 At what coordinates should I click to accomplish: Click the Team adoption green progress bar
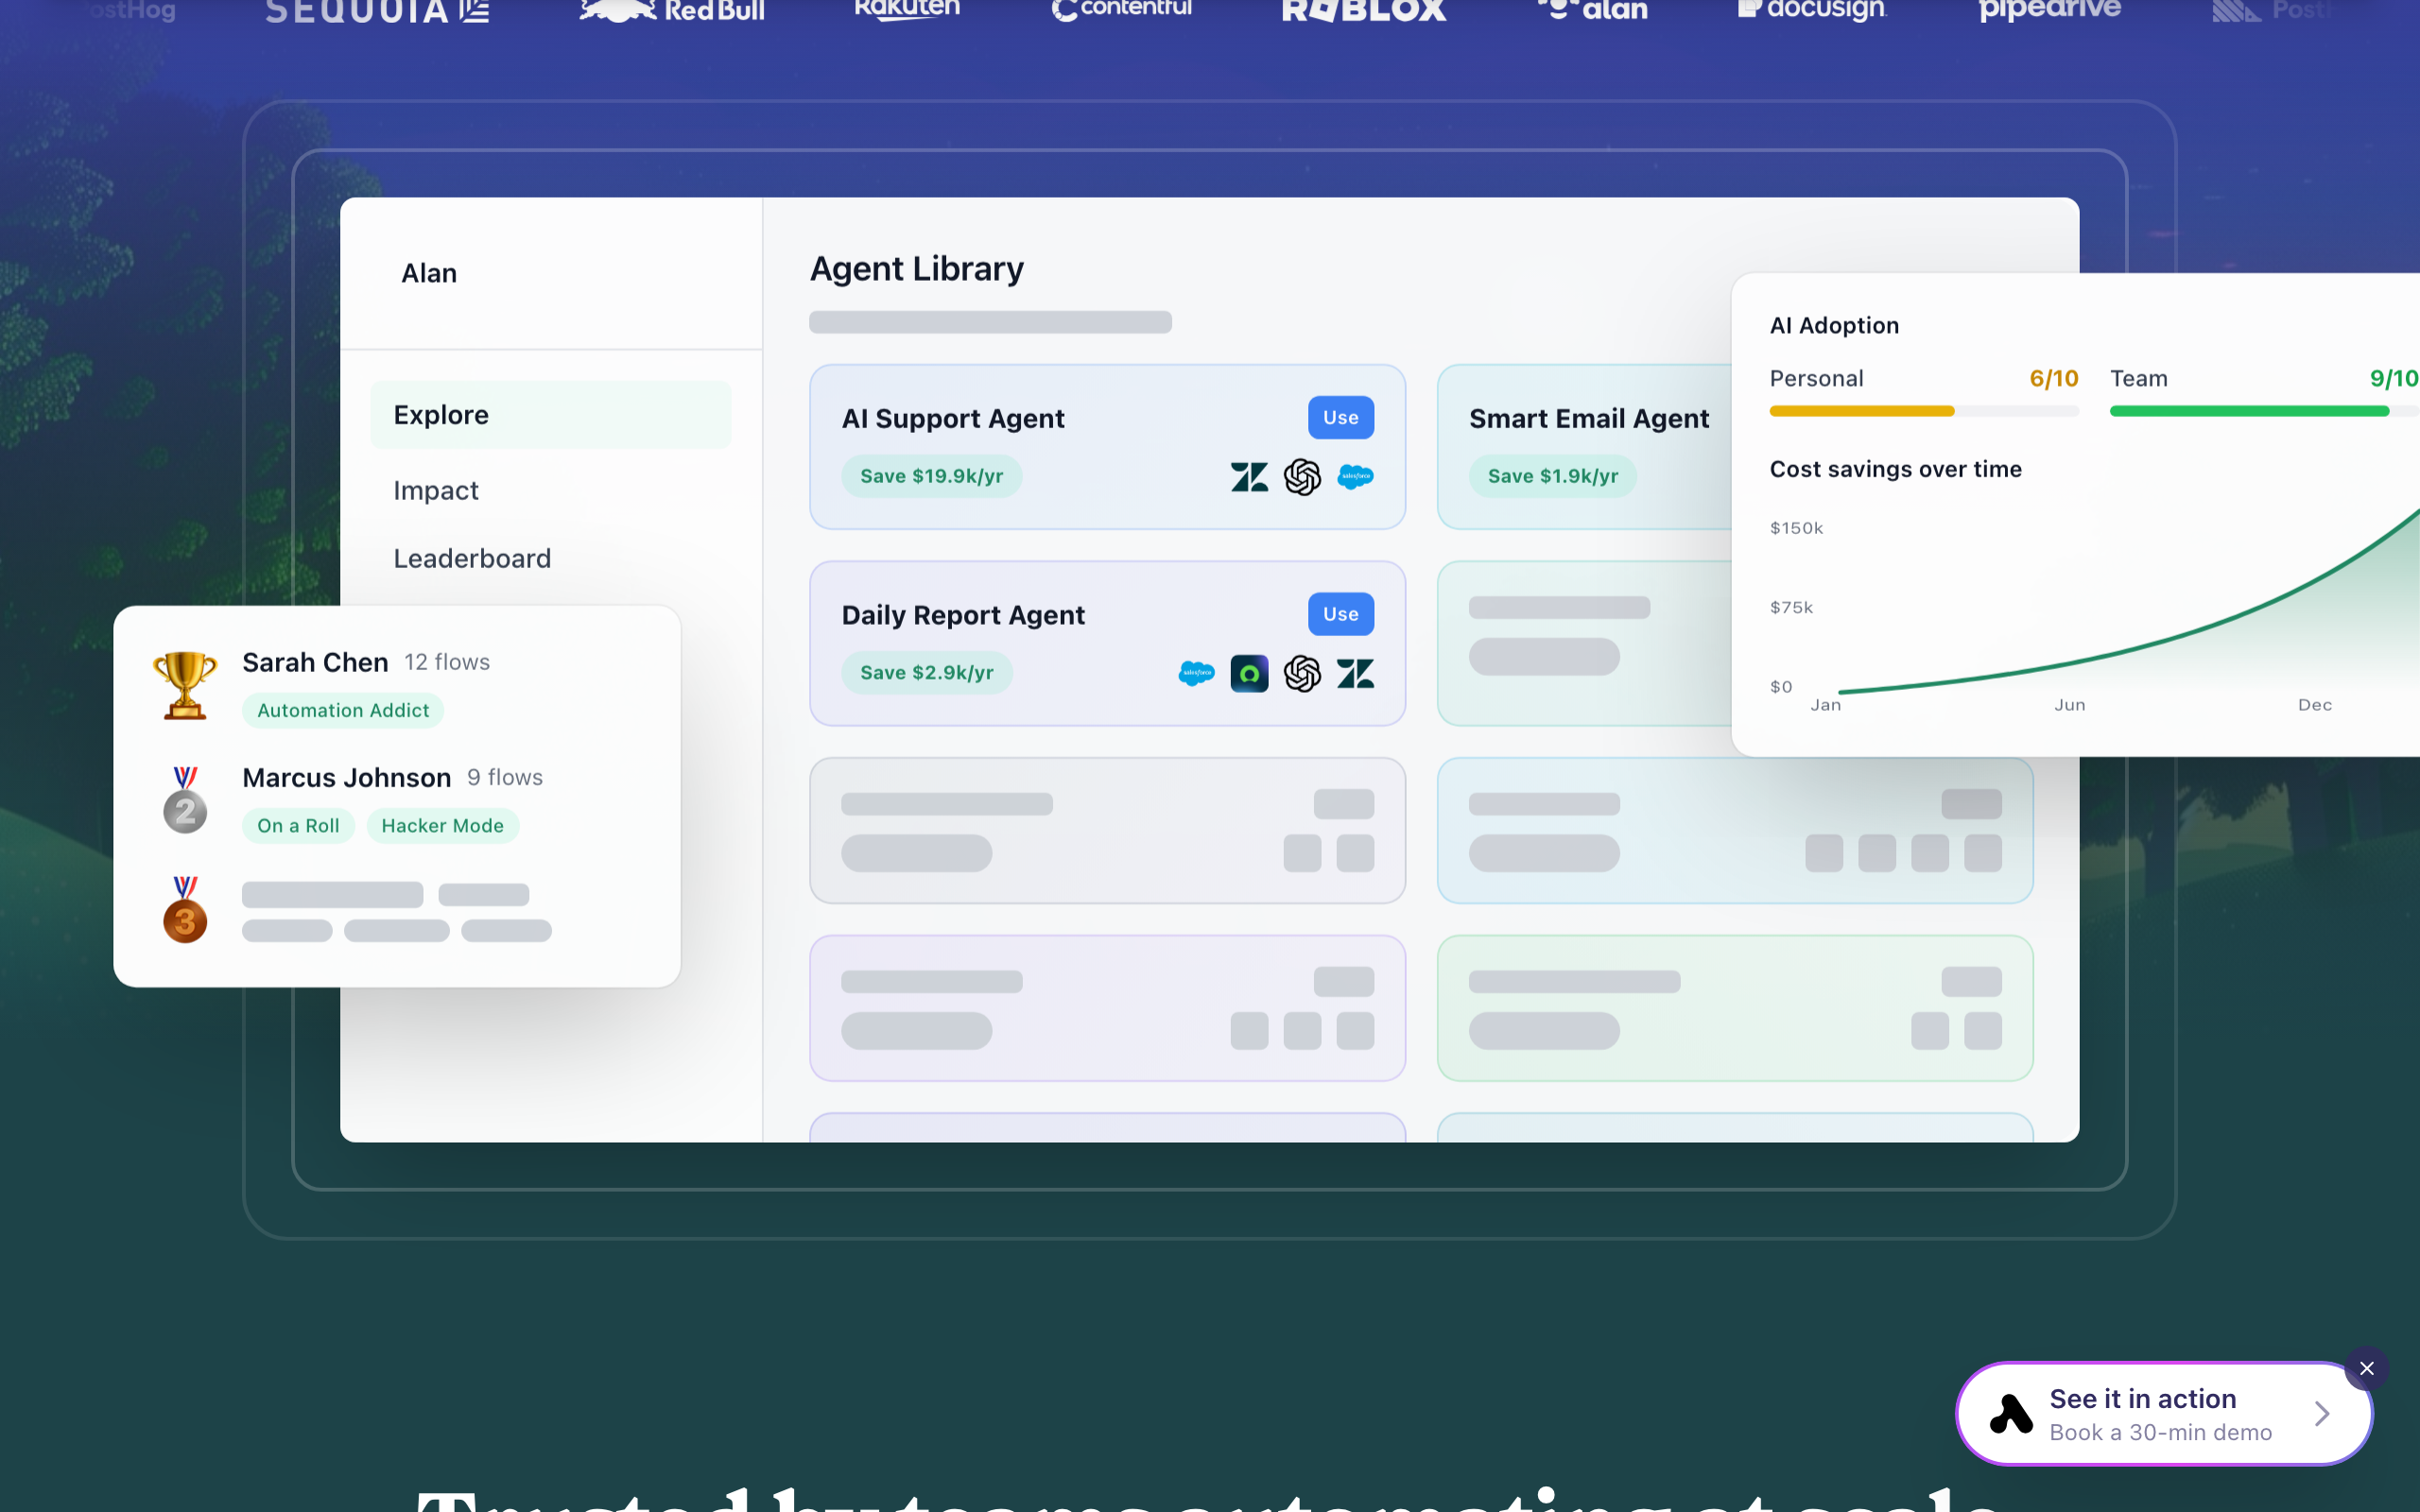coord(2248,411)
